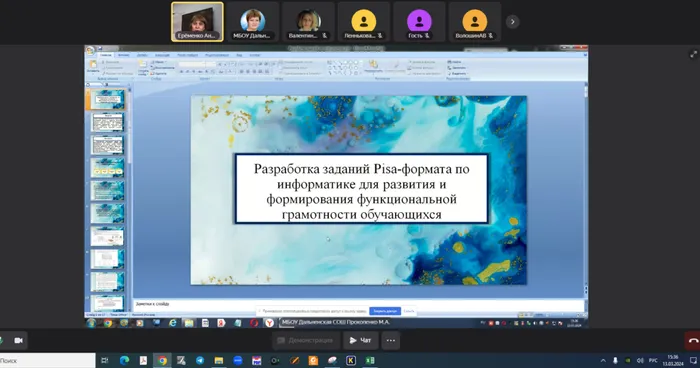The image size is (700, 368).
Task: Open the PDF reader taskbar icon
Action: [x=143, y=360]
